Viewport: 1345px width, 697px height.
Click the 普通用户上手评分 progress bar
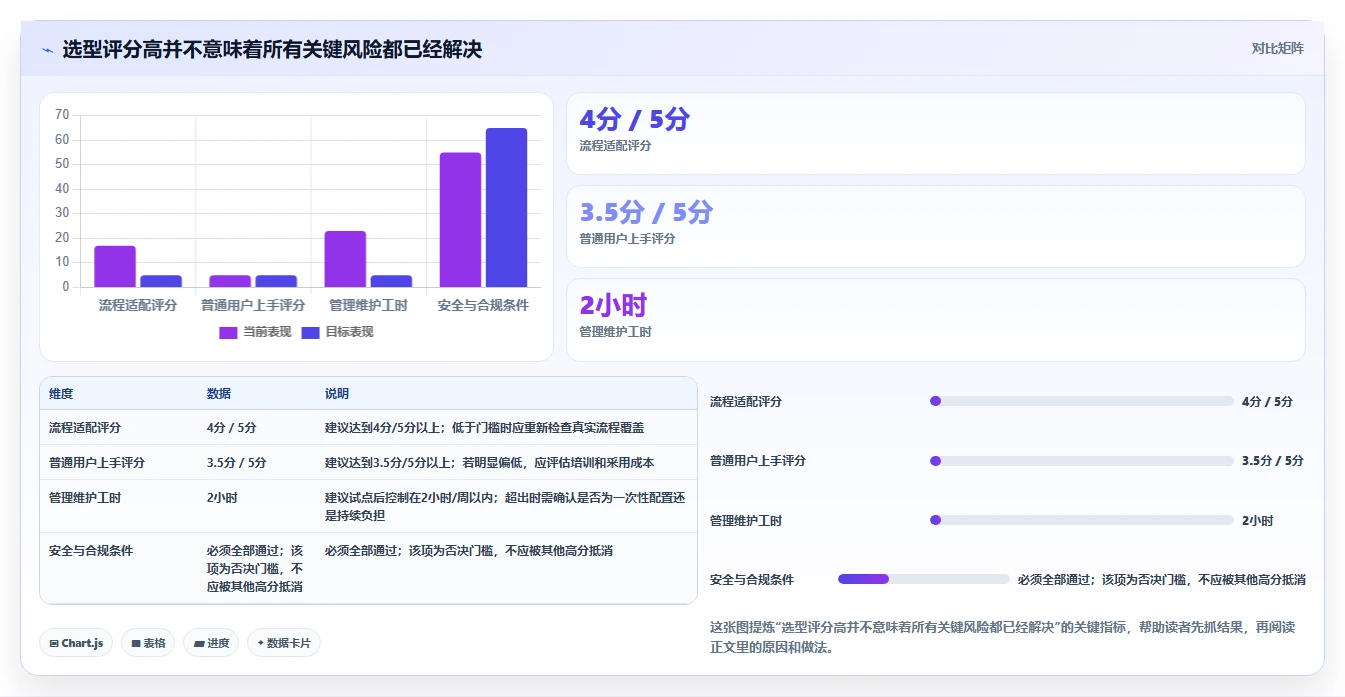pos(1081,461)
